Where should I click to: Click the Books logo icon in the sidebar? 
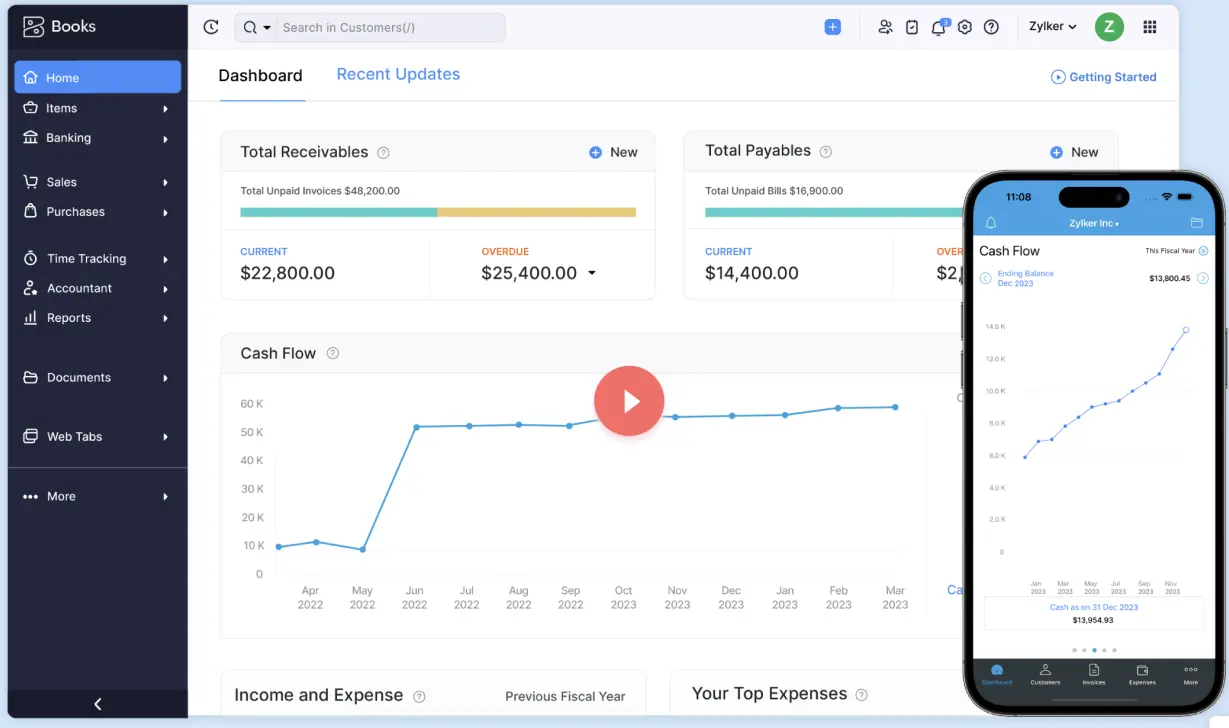point(34,27)
